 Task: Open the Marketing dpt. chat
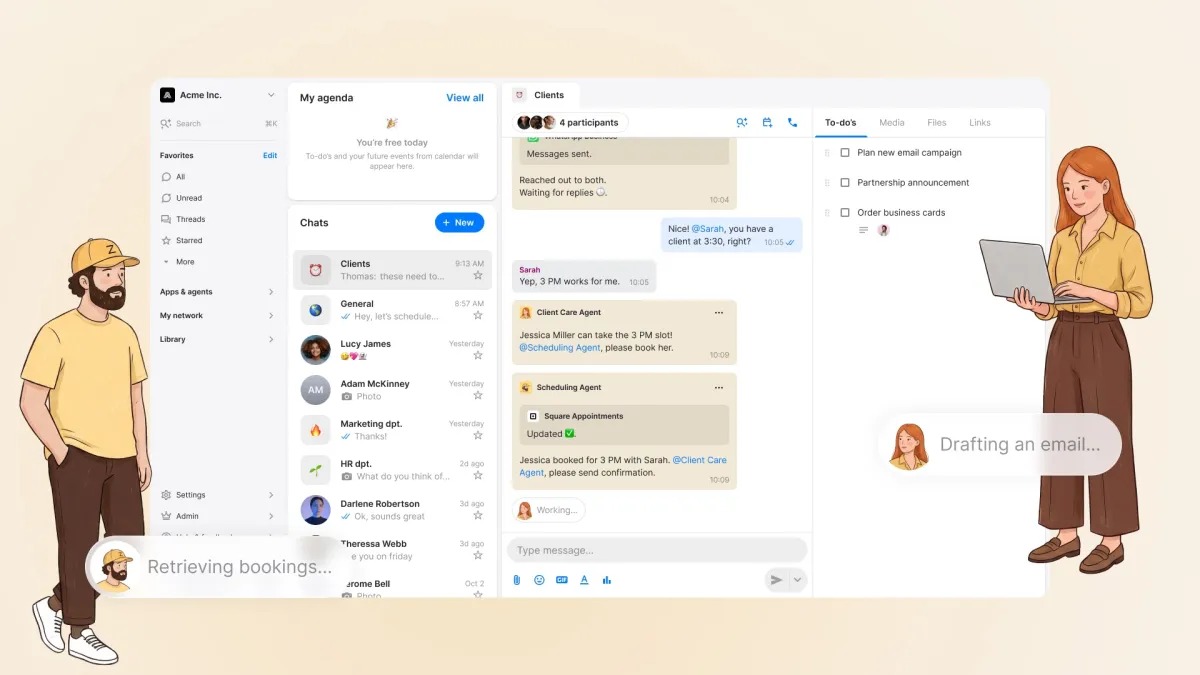coord(392,430)
